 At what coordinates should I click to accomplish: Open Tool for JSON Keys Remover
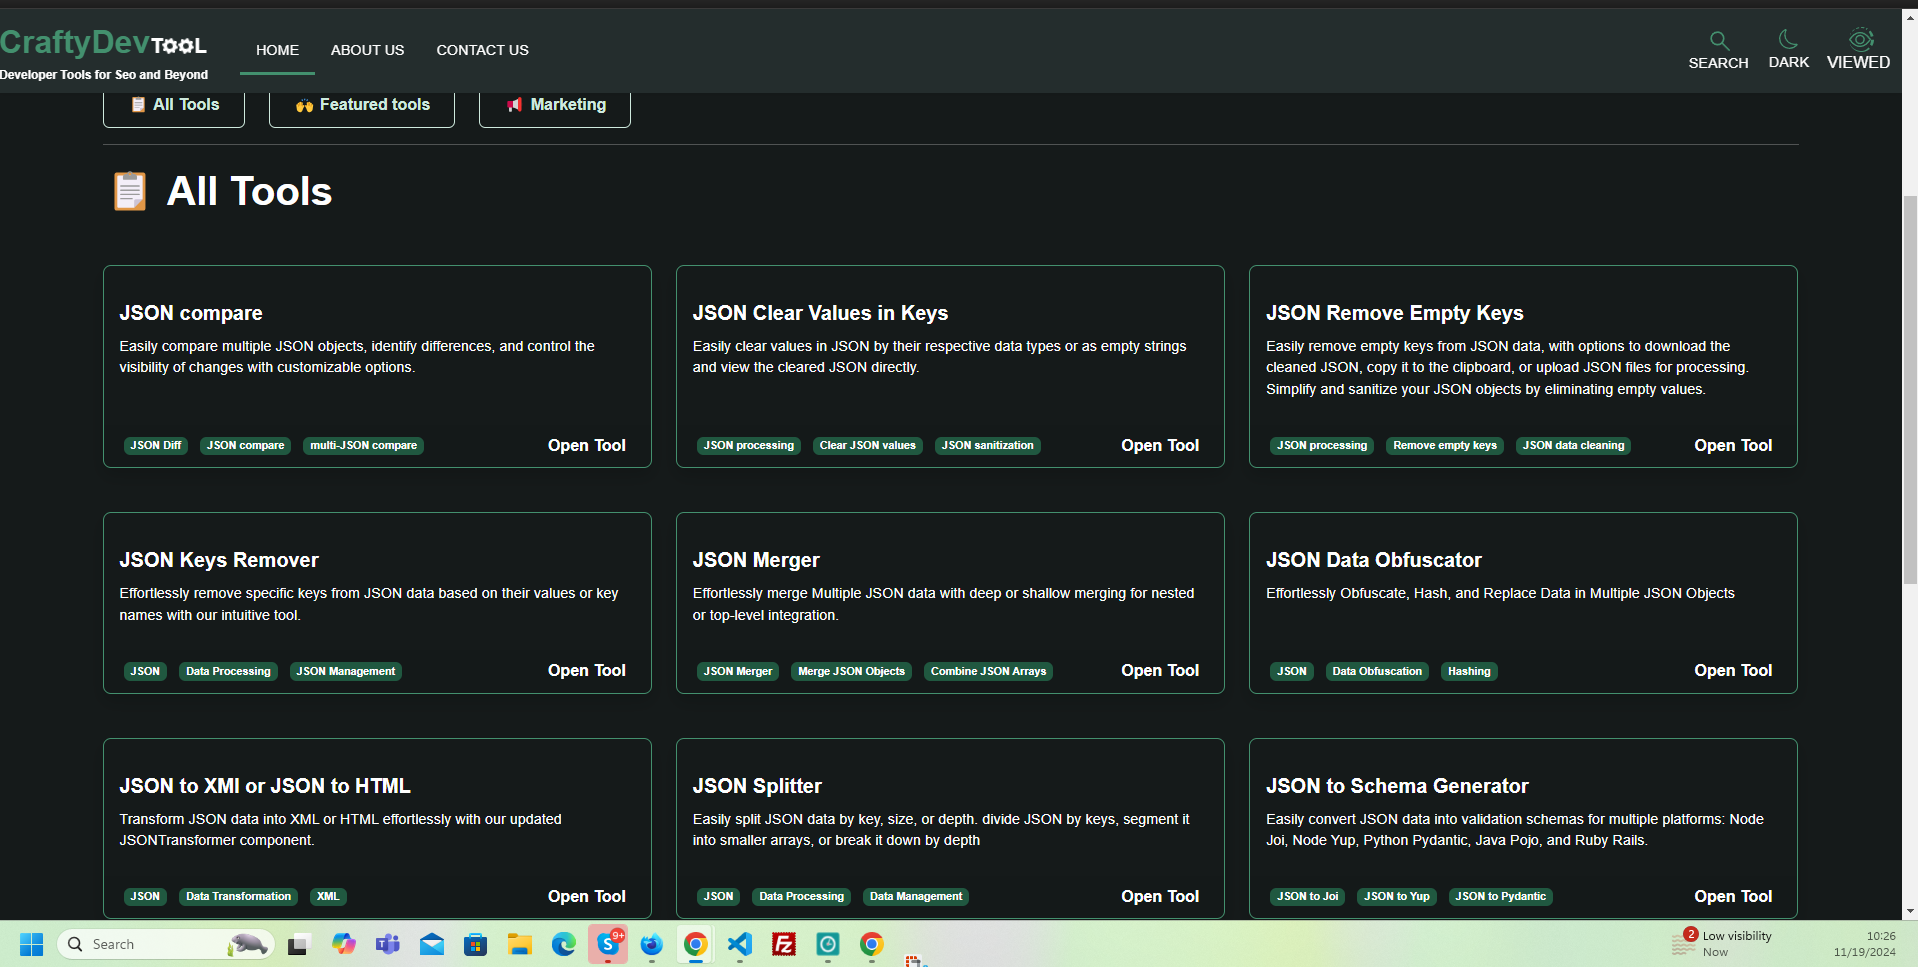click(x=586, y=670)
